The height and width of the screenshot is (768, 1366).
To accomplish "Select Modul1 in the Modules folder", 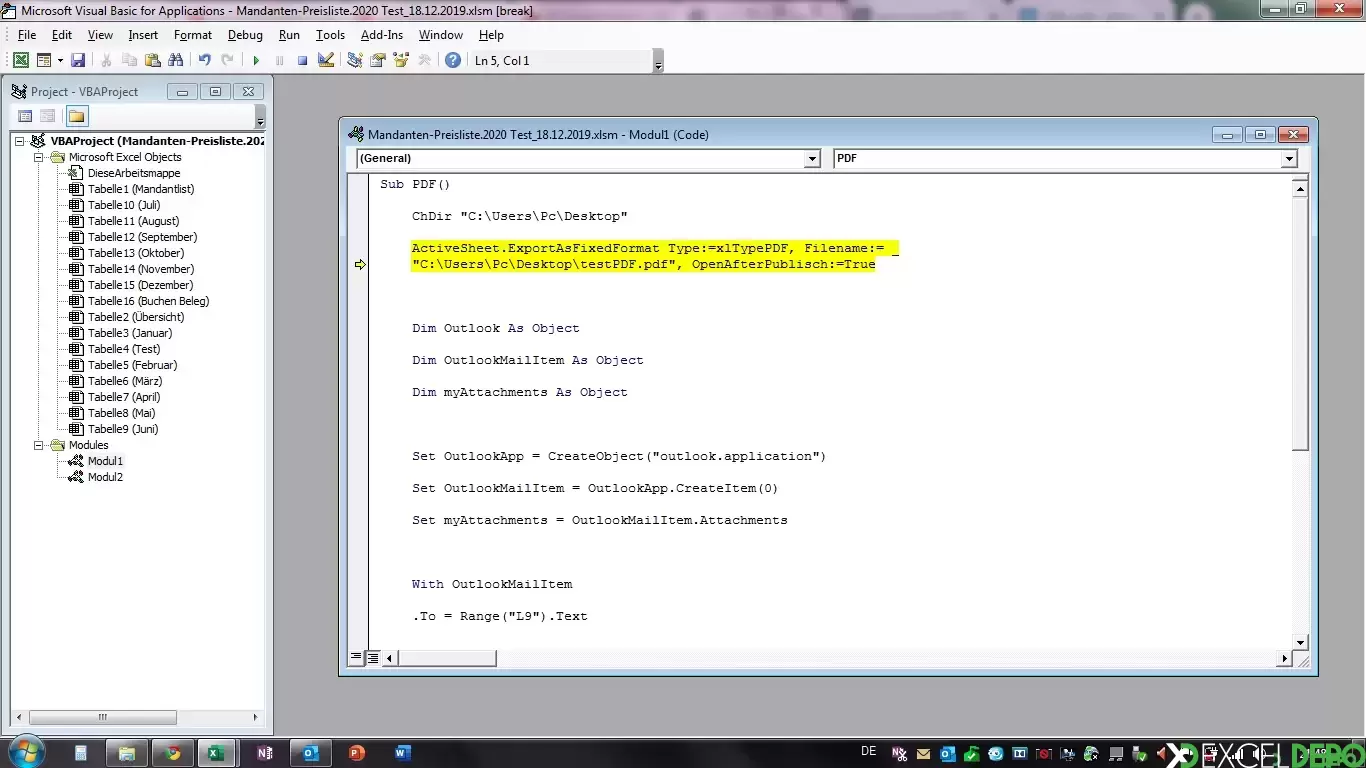I will tap(105, 461).
